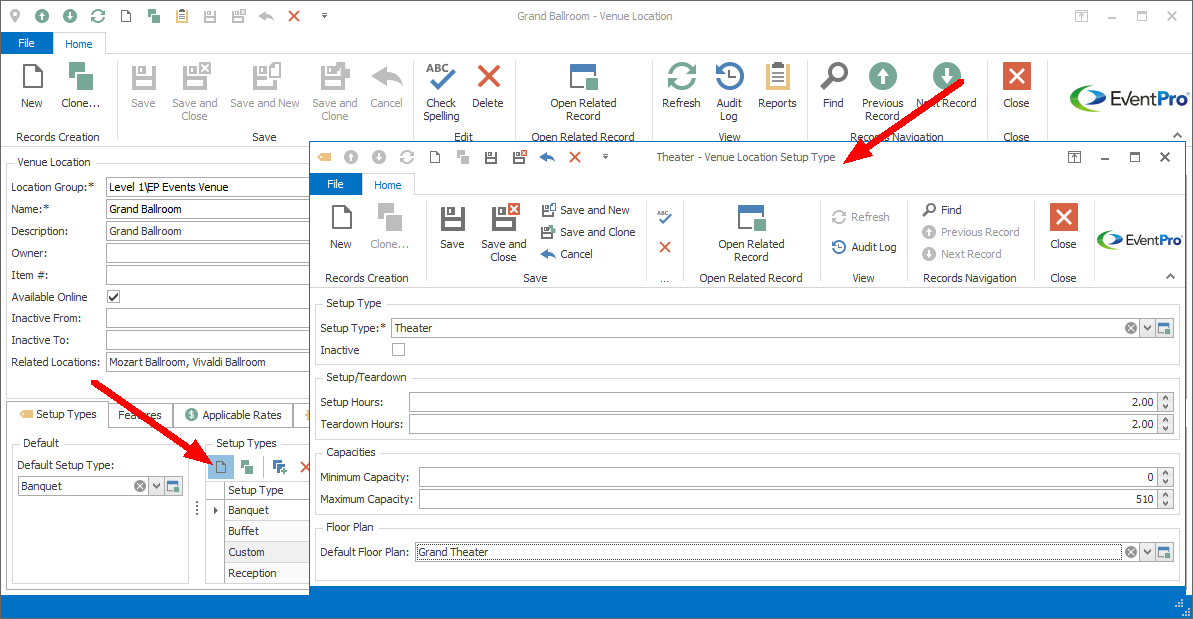This screenshot has width=1193, height=619.
Task: Click New in Grand Ballroom ribbon
Action: click(x=32, y=86)
